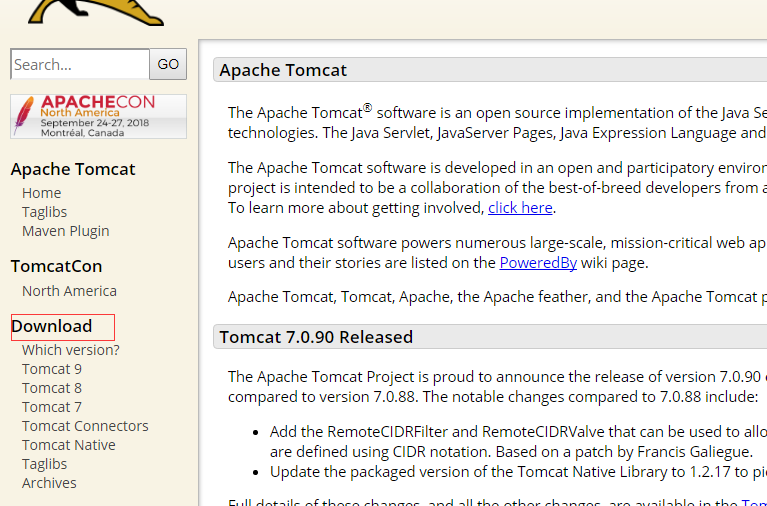Open the Maven Plugin link
767x506 pixels.
pos(66,231)
